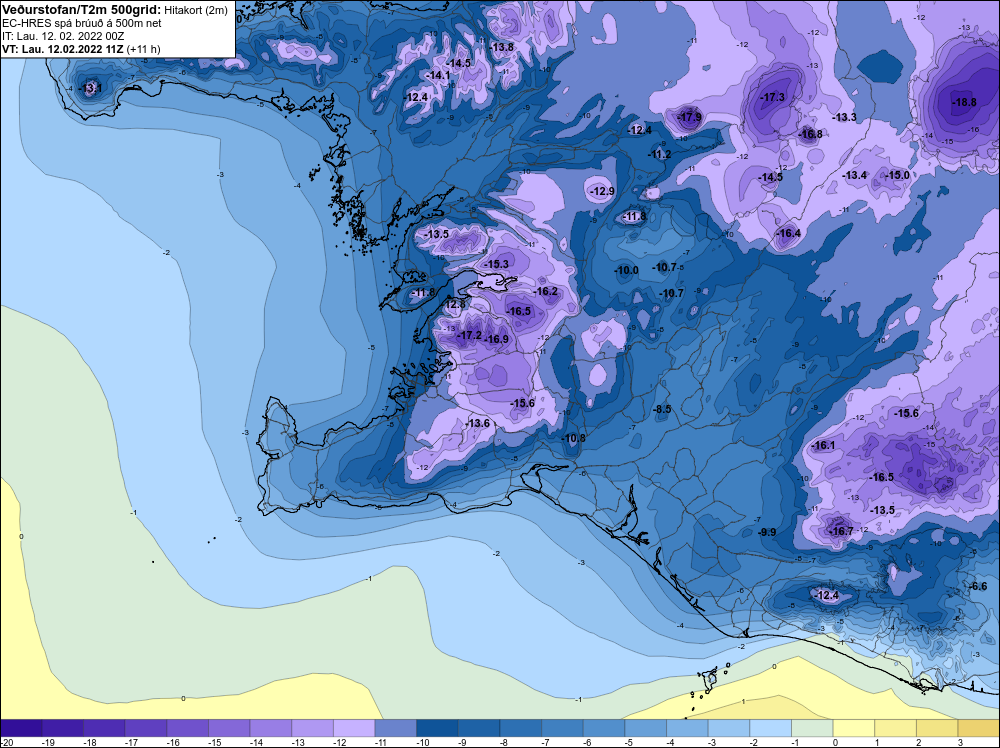The image size is (1000, 748).
Task: Click the -16.2 temperature label
Action: coord(546,291)
